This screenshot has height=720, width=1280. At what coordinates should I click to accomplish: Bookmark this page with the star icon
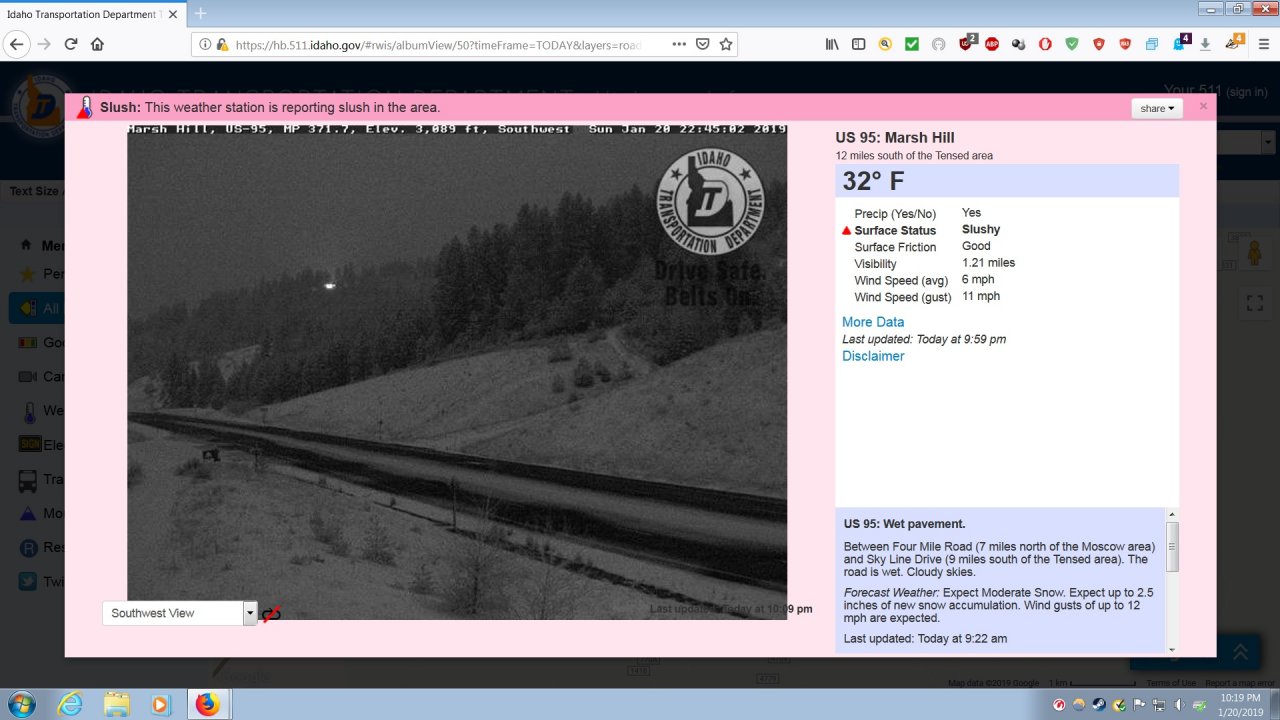[726, 44]
